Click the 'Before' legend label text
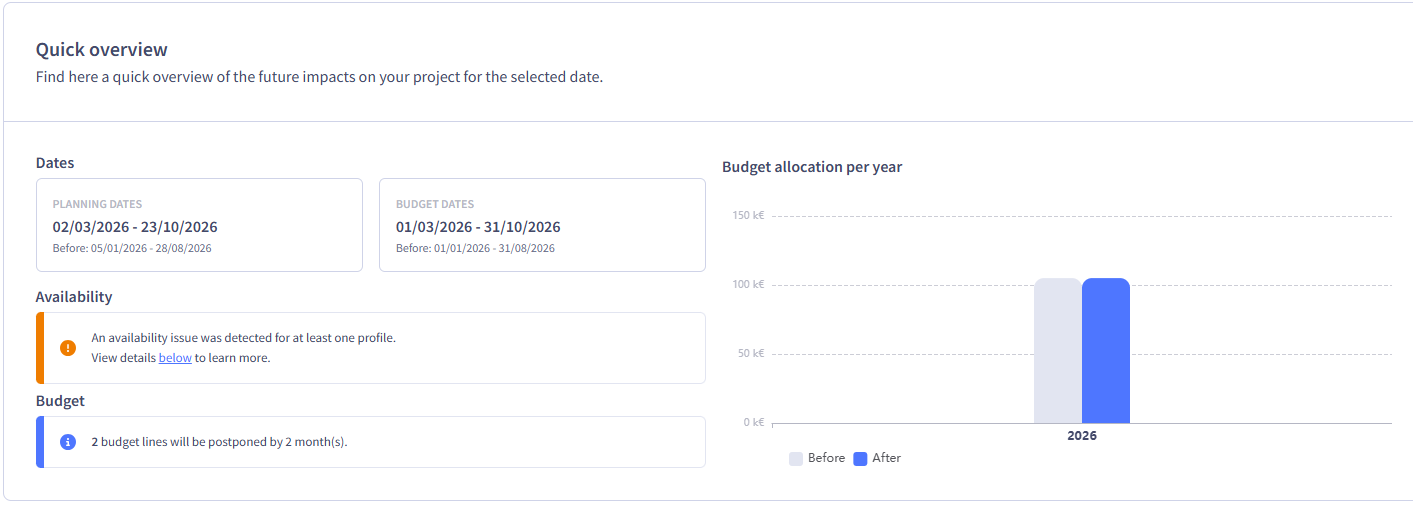This screenshot has height=510, width=1413. point(826,458)
